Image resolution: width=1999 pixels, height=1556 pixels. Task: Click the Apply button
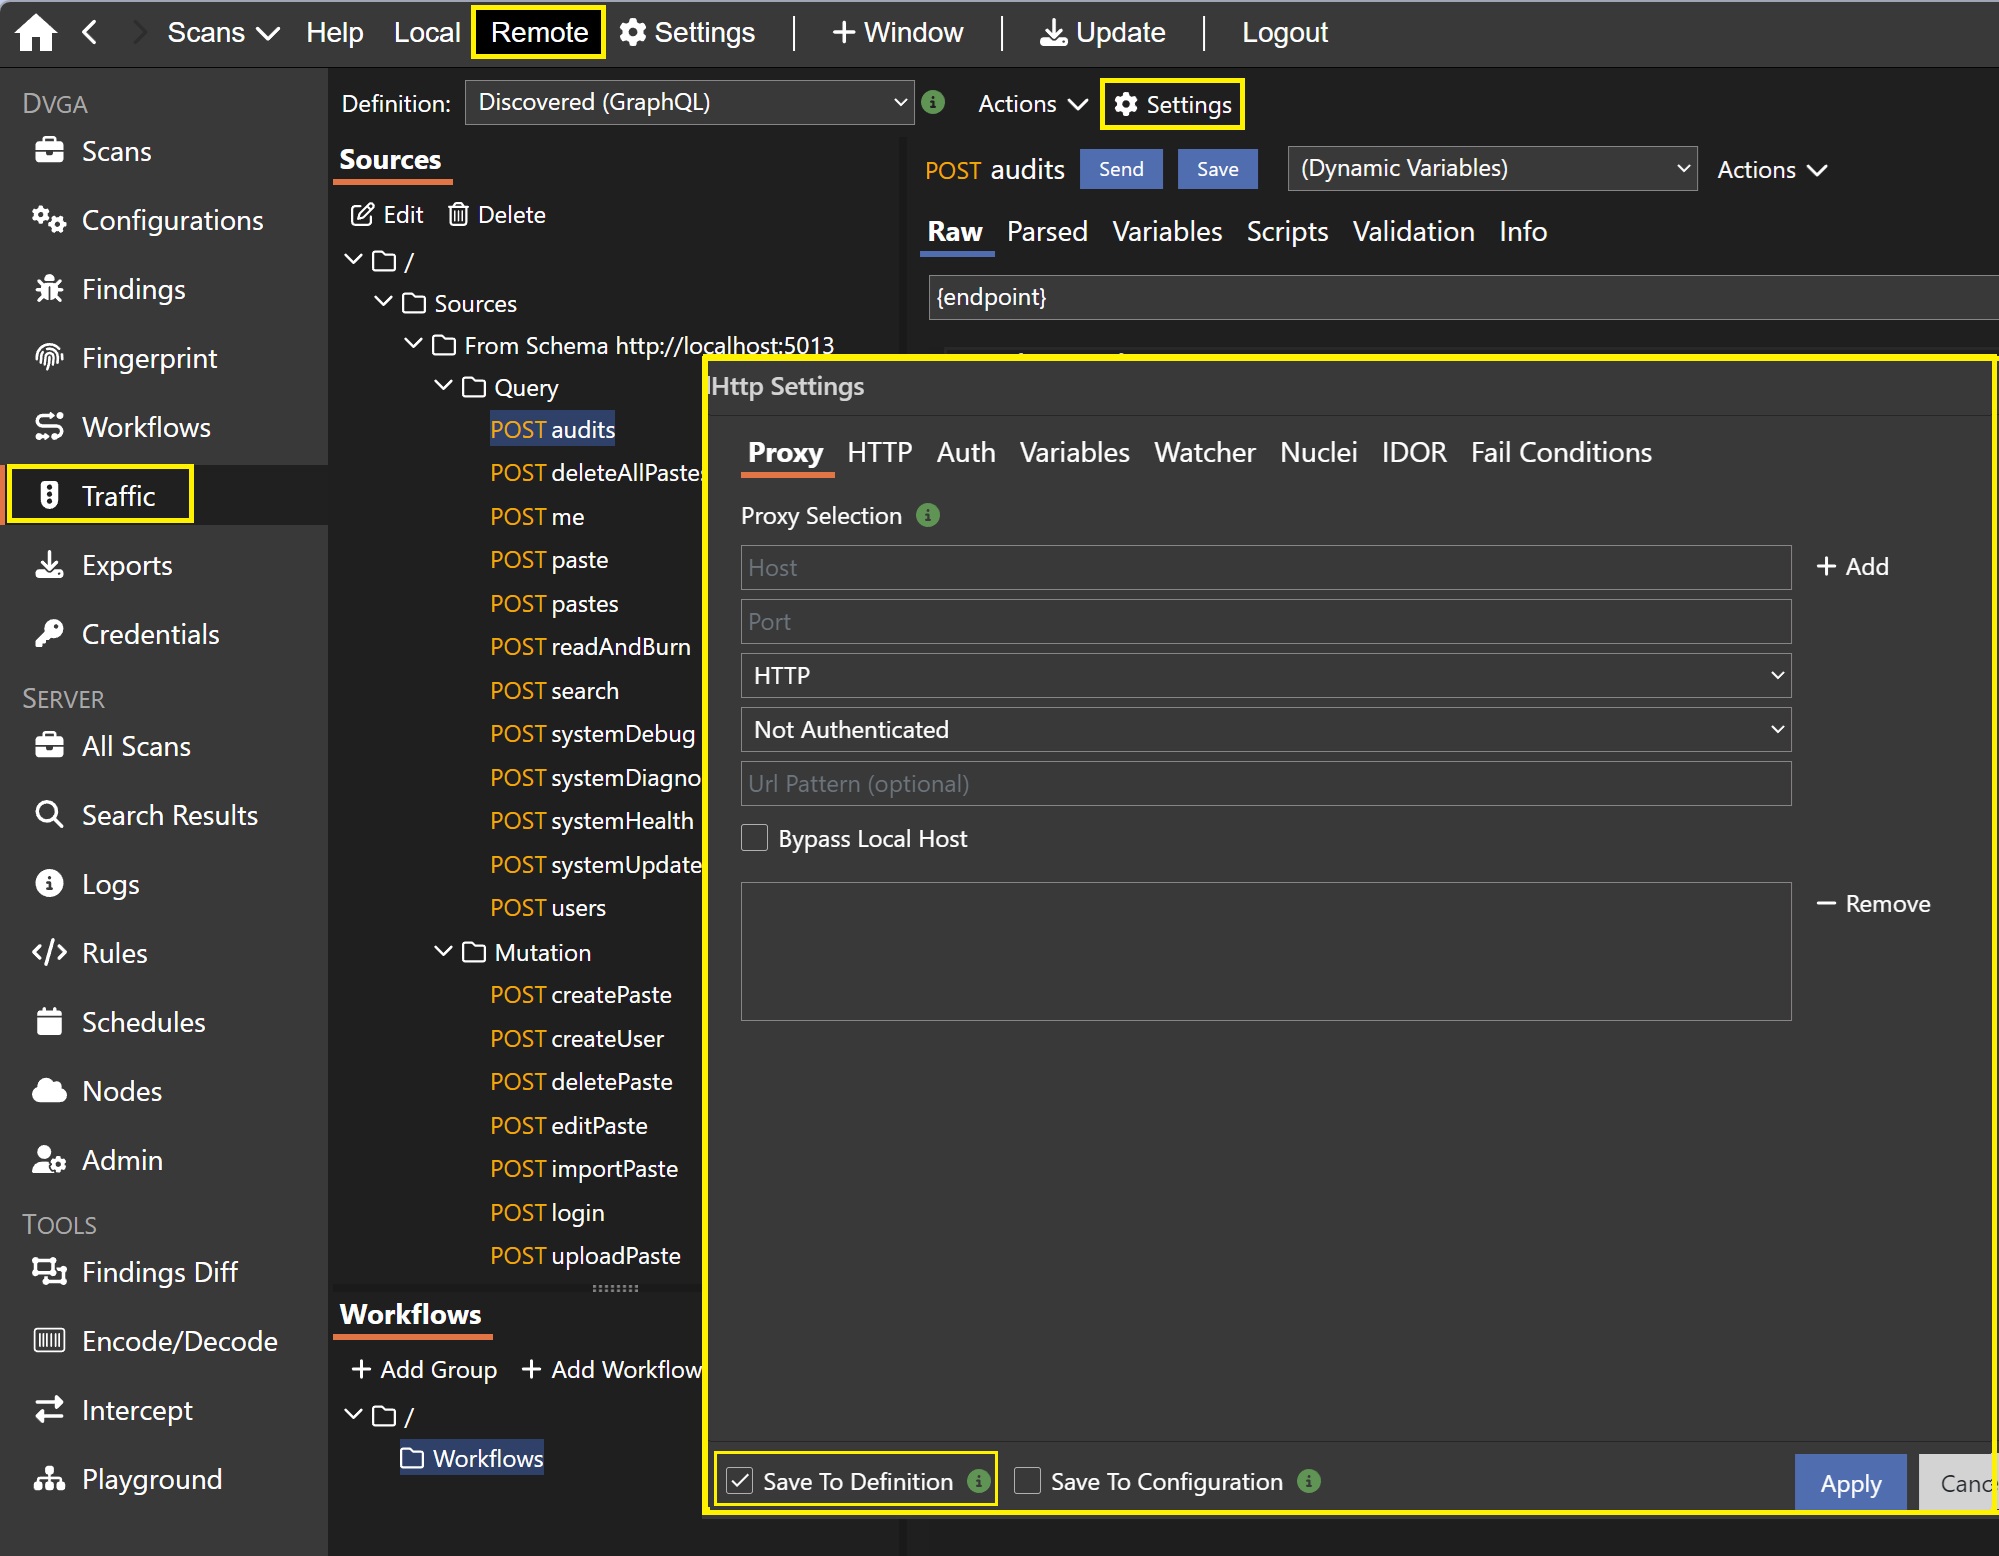1849,1483
